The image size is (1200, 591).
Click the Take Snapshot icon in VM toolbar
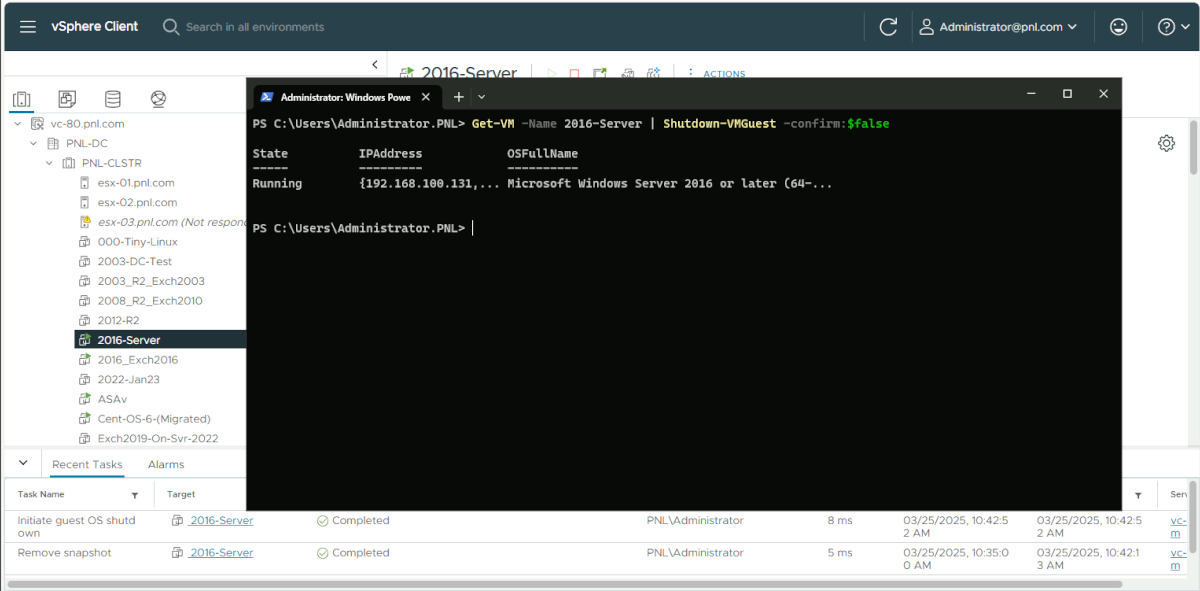[x=654, y=73]
